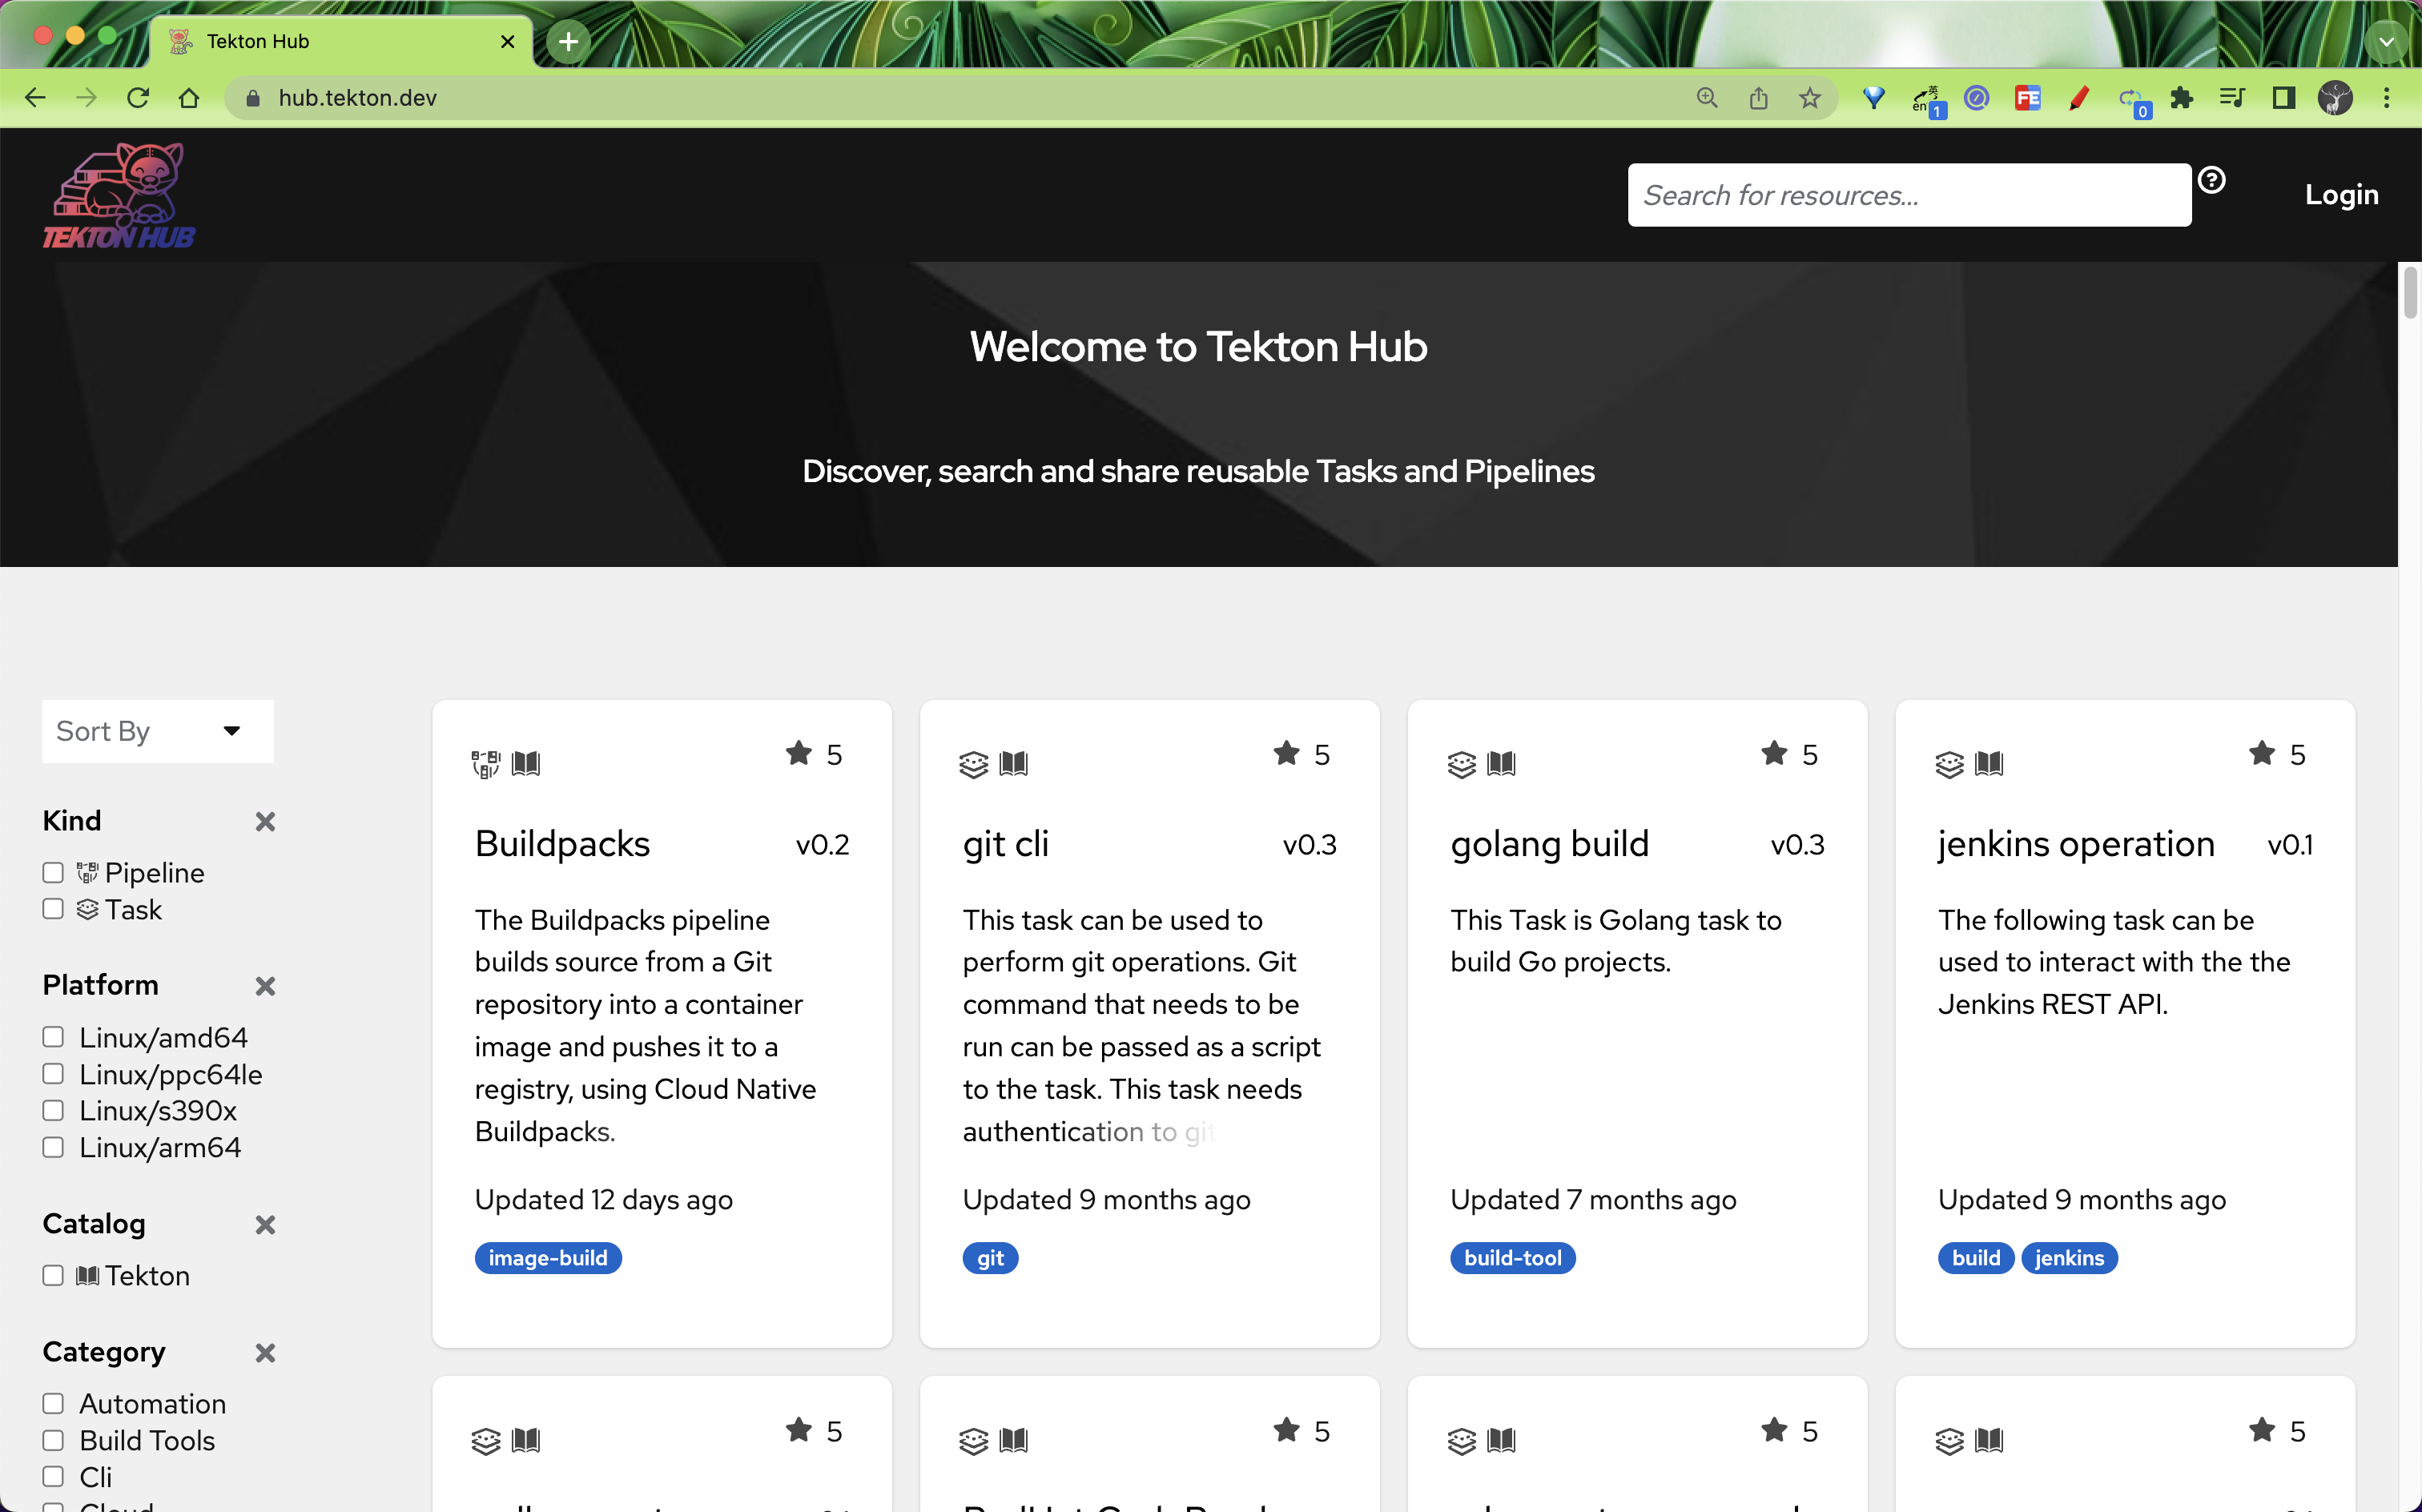
Task: Close the Tekton Hub browser tab
Action: coord(507,41)
